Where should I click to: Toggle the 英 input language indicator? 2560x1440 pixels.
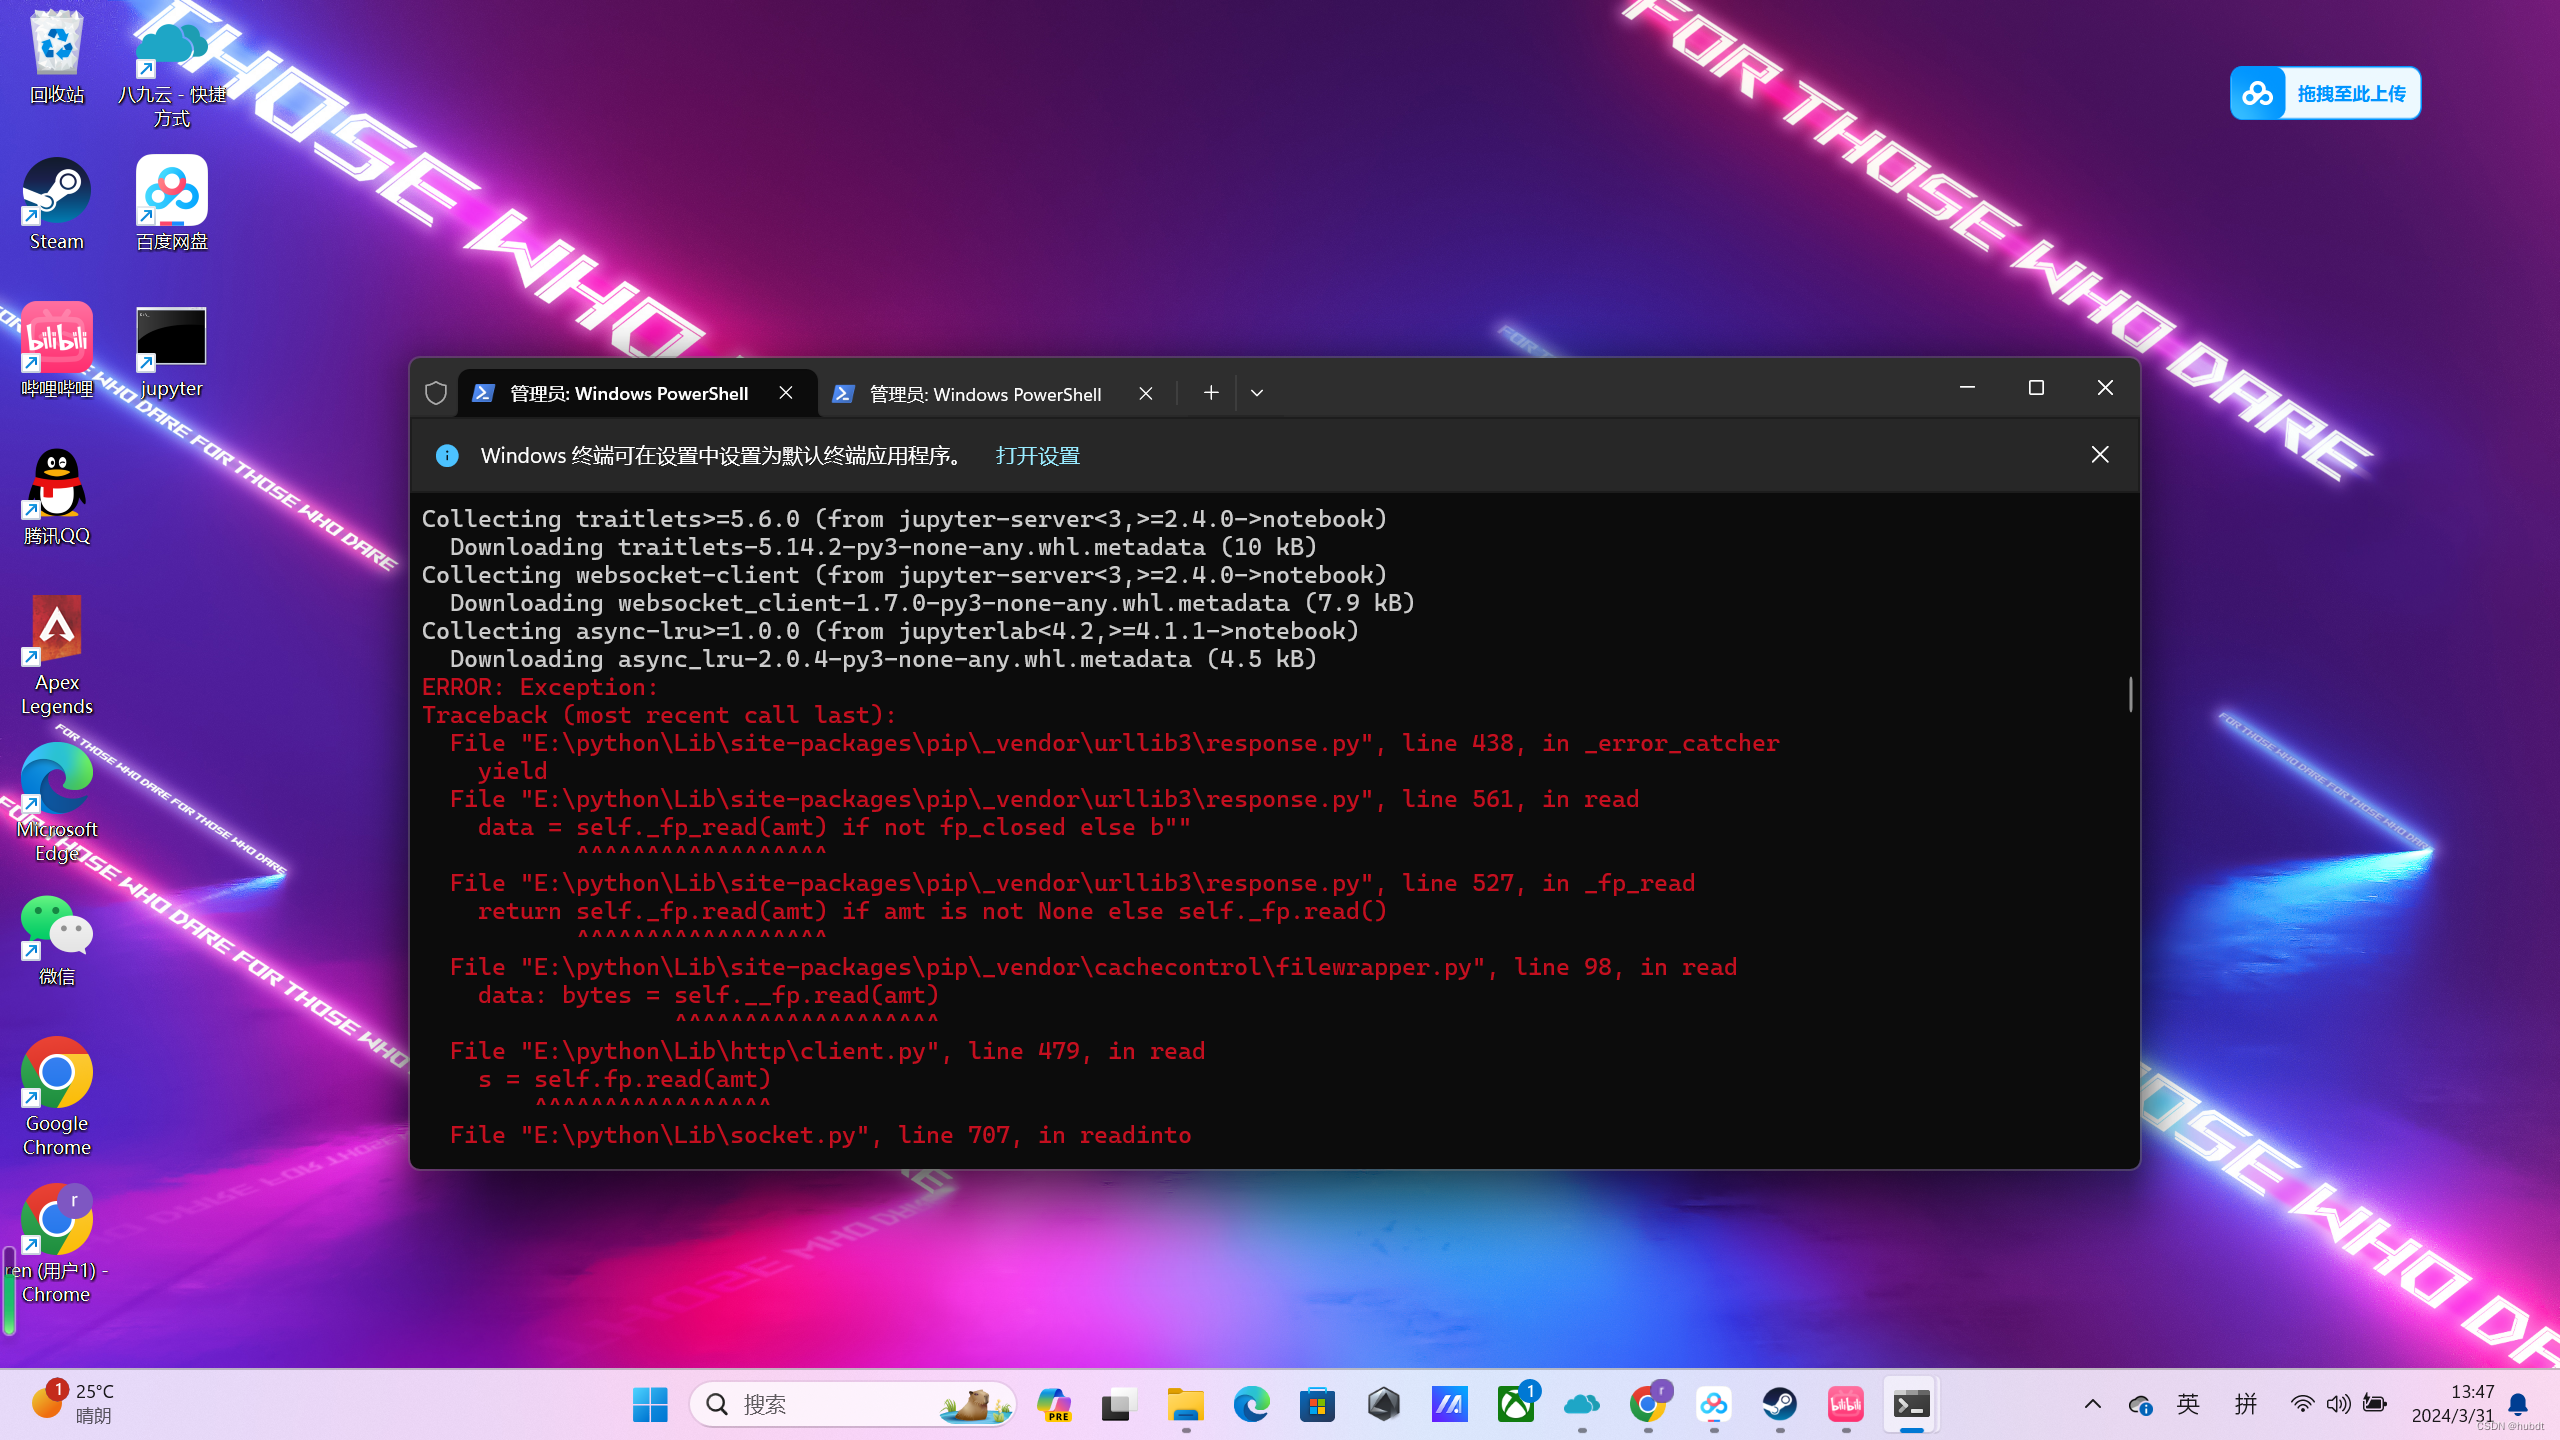coord(2188,1404)
